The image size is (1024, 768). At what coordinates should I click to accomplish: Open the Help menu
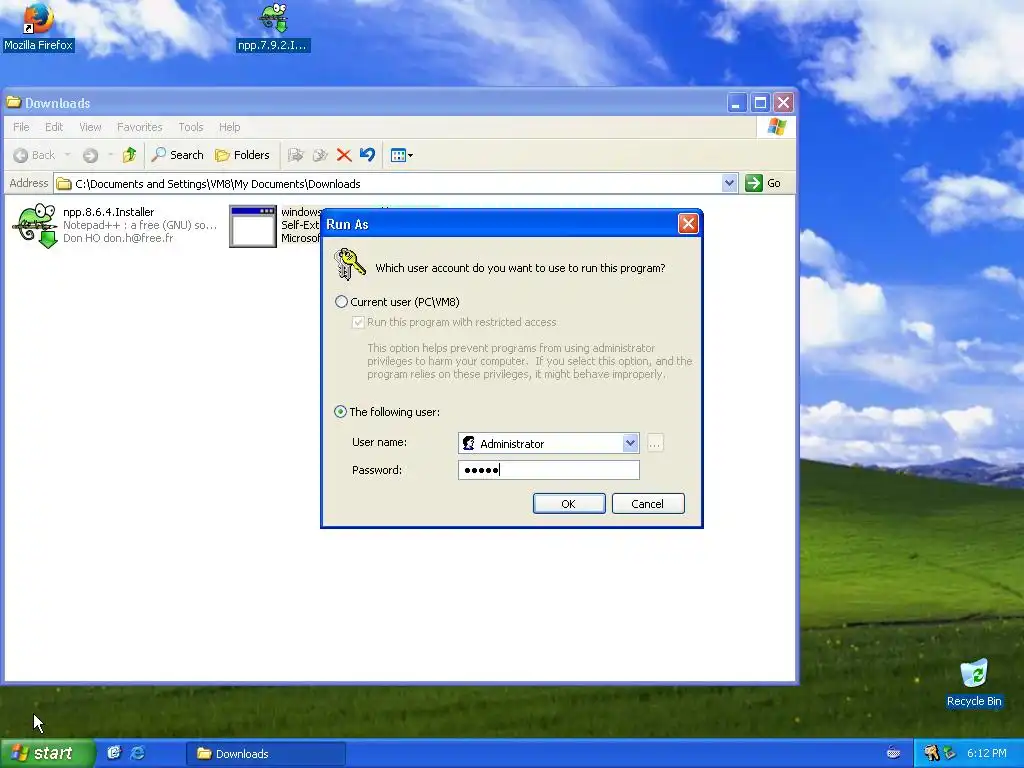229,127
